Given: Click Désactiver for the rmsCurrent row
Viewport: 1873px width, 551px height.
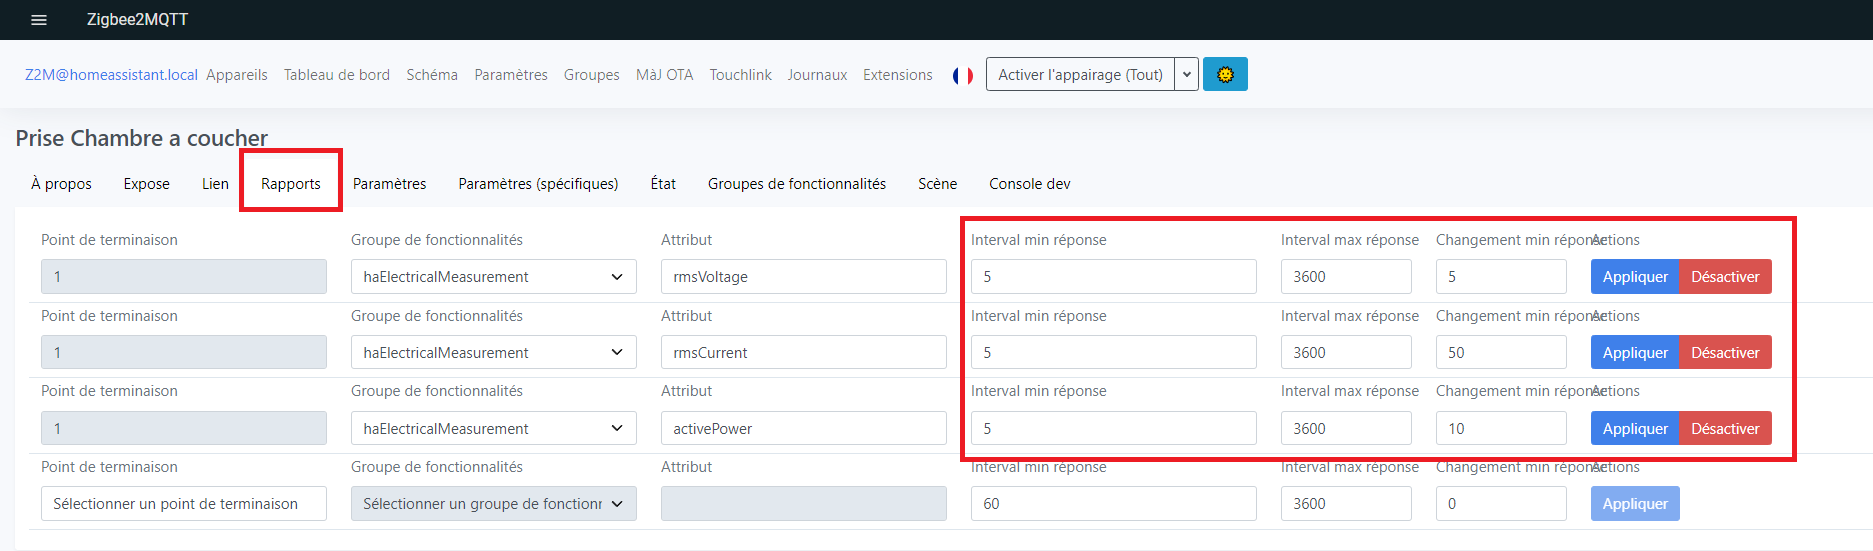Looking at the screenshot, I should coord(1725,353).
